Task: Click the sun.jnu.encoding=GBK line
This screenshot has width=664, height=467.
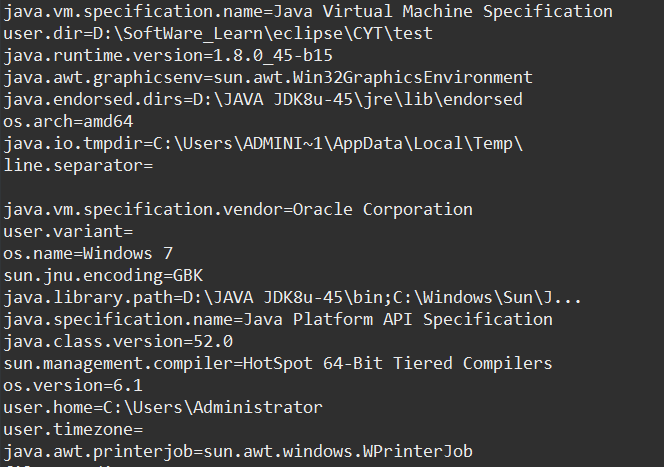Action: 103,276
